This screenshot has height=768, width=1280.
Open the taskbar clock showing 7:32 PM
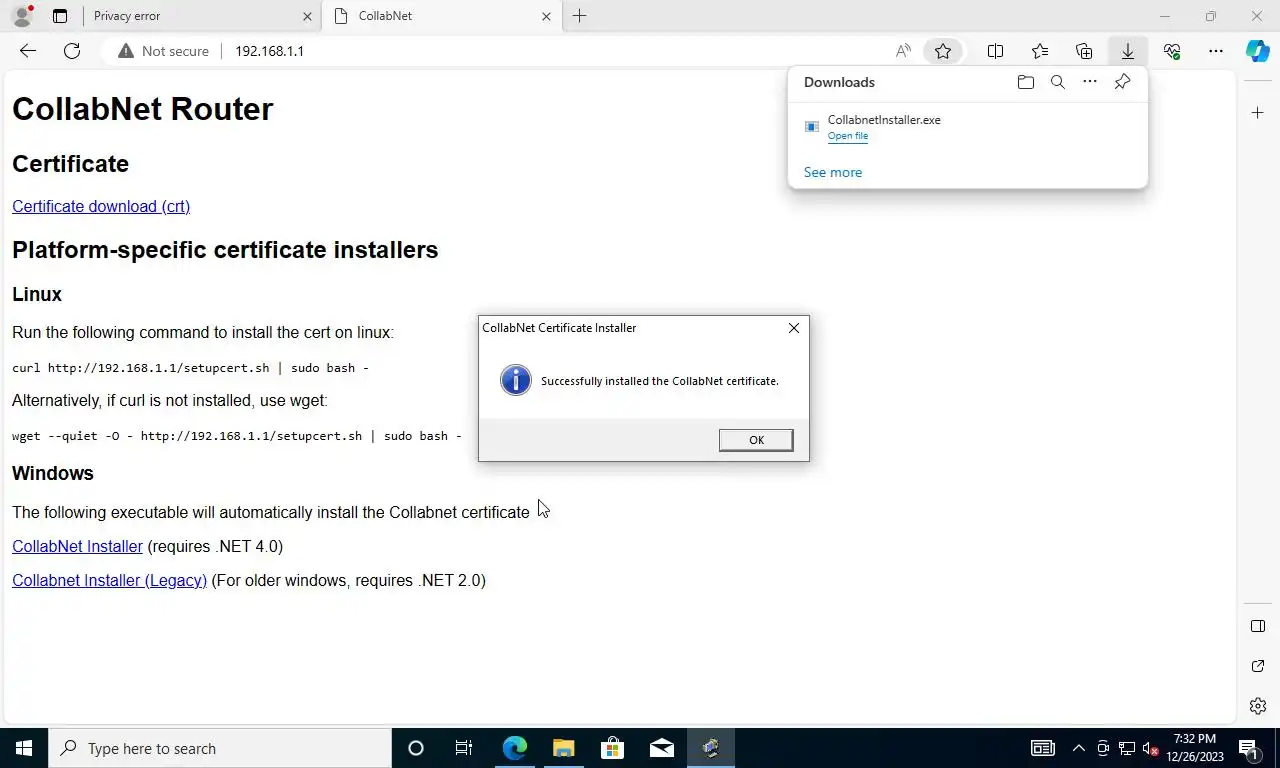(1195, 748)
